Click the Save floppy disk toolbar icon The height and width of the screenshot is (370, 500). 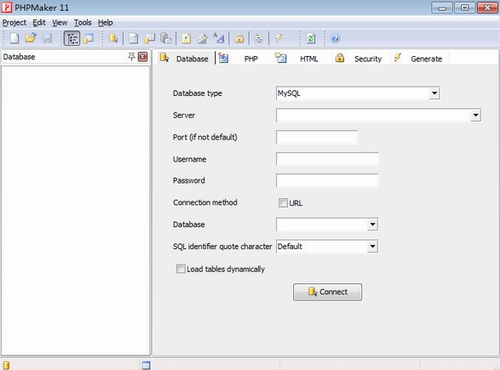47,38
